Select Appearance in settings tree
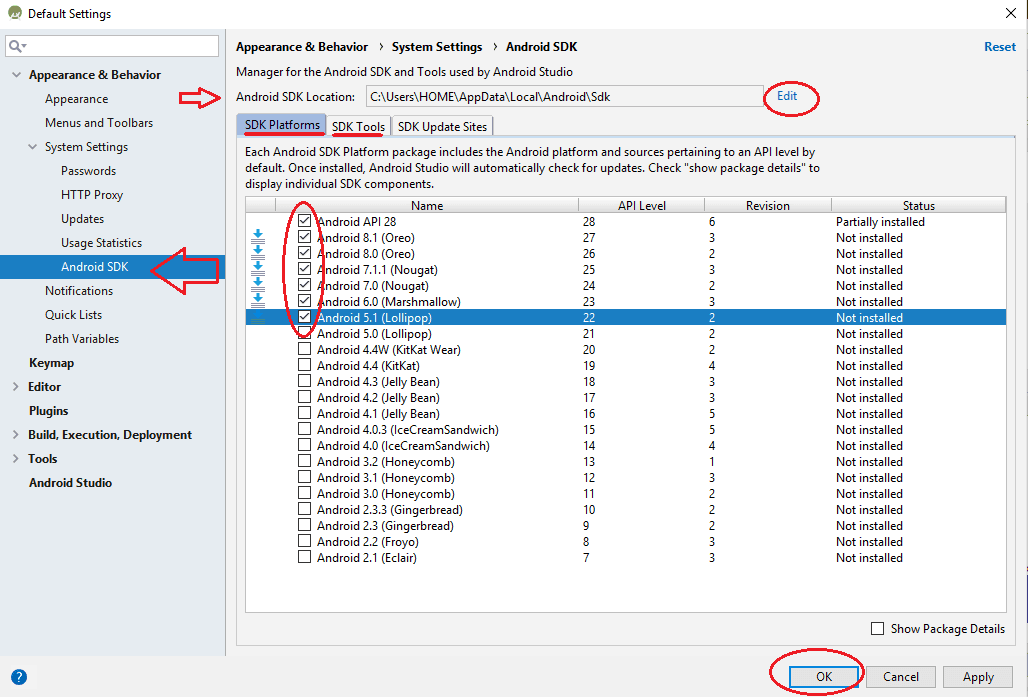This screenshot has width=1028, height=697. pos(77,99)
